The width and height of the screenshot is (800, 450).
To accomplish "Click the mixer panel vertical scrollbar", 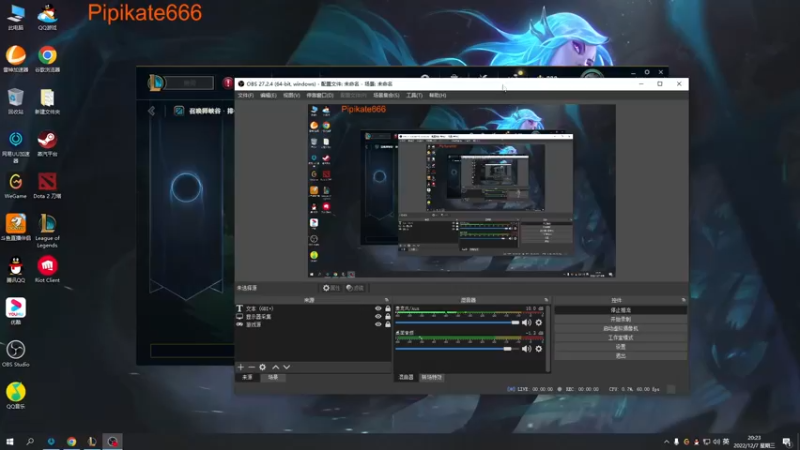I will [x=548, y=338].
